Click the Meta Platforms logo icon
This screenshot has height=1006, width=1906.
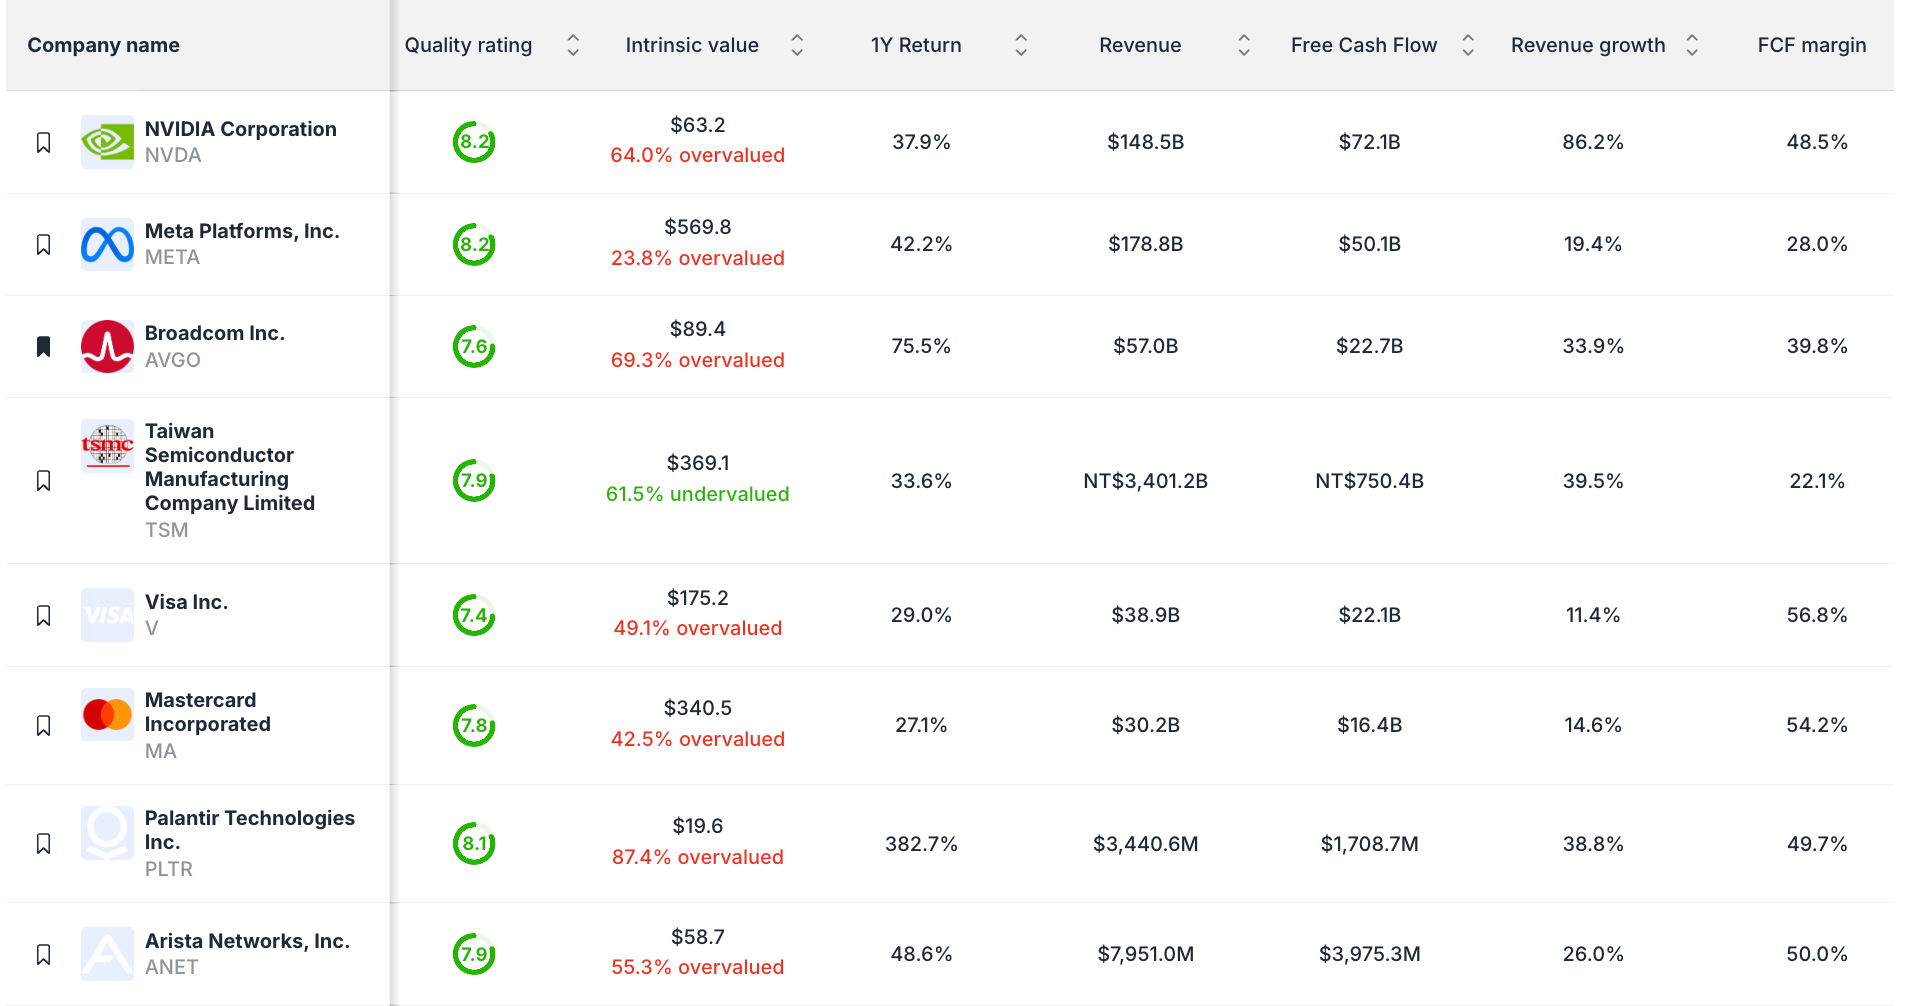107,244
